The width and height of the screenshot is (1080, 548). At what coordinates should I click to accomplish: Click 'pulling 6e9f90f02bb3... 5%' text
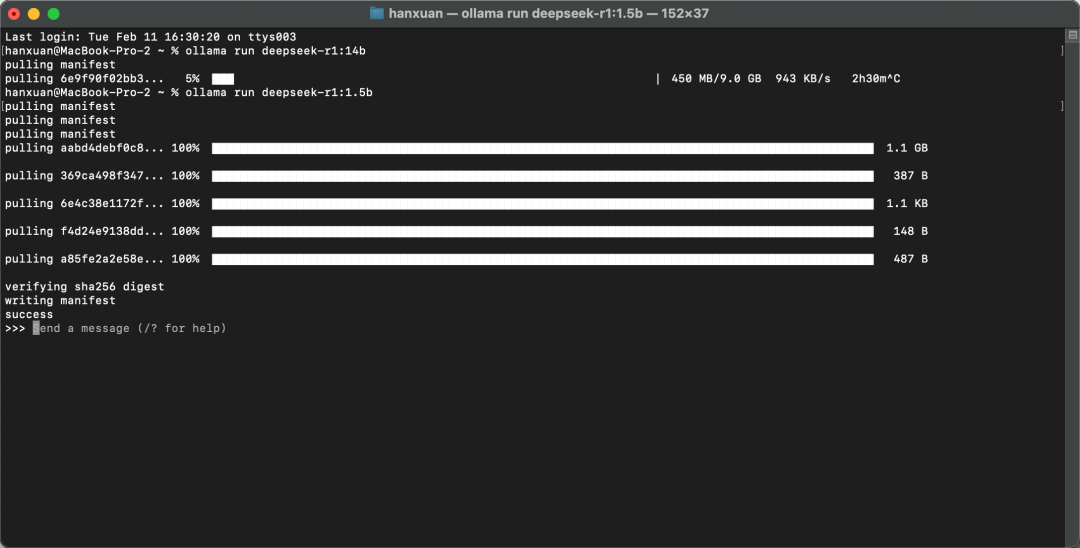coord(102,78)
